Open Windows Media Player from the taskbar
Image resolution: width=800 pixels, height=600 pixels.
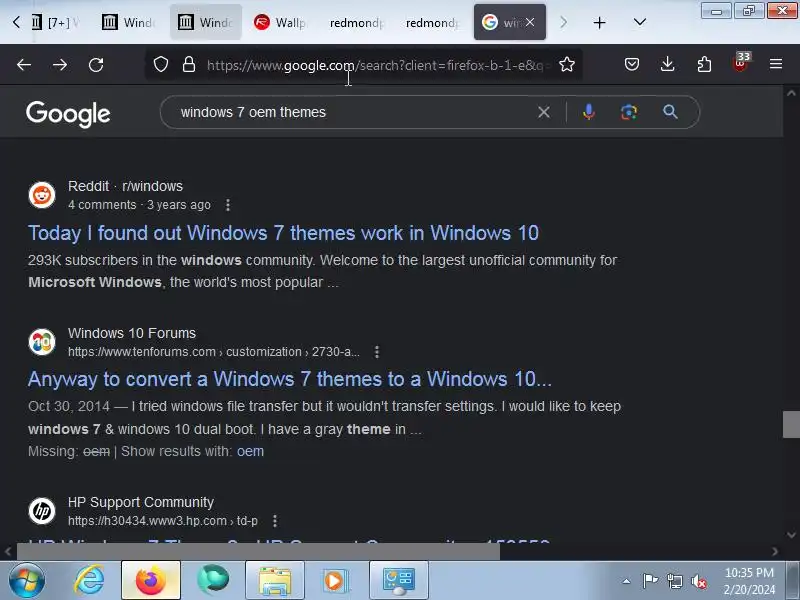click(337, 580)
